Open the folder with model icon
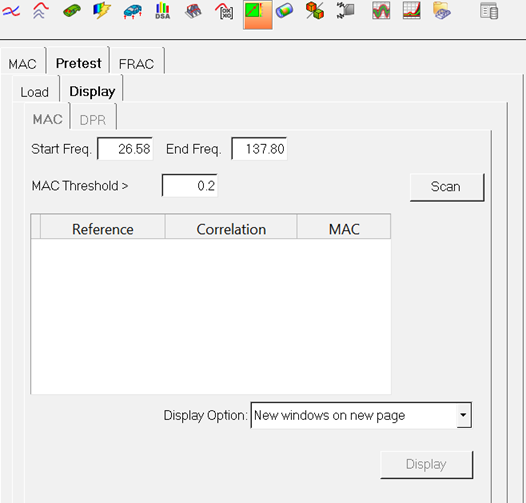 [x=441, y=11]
